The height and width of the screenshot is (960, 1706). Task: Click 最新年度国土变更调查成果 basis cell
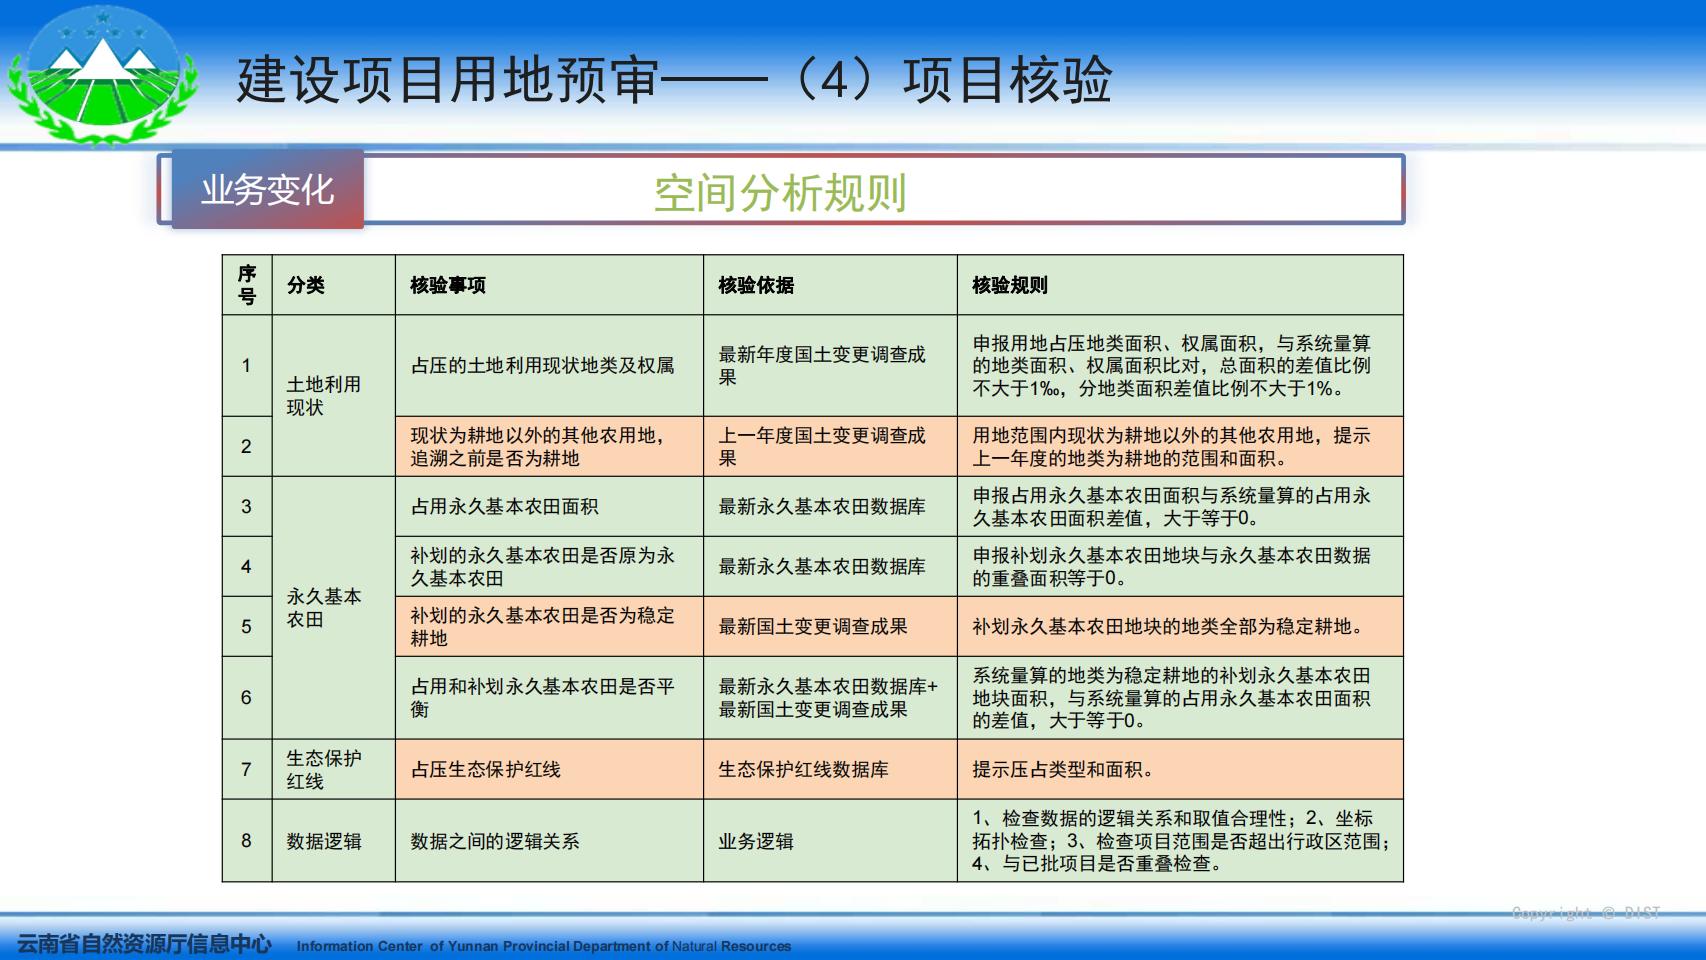(830, 366)
